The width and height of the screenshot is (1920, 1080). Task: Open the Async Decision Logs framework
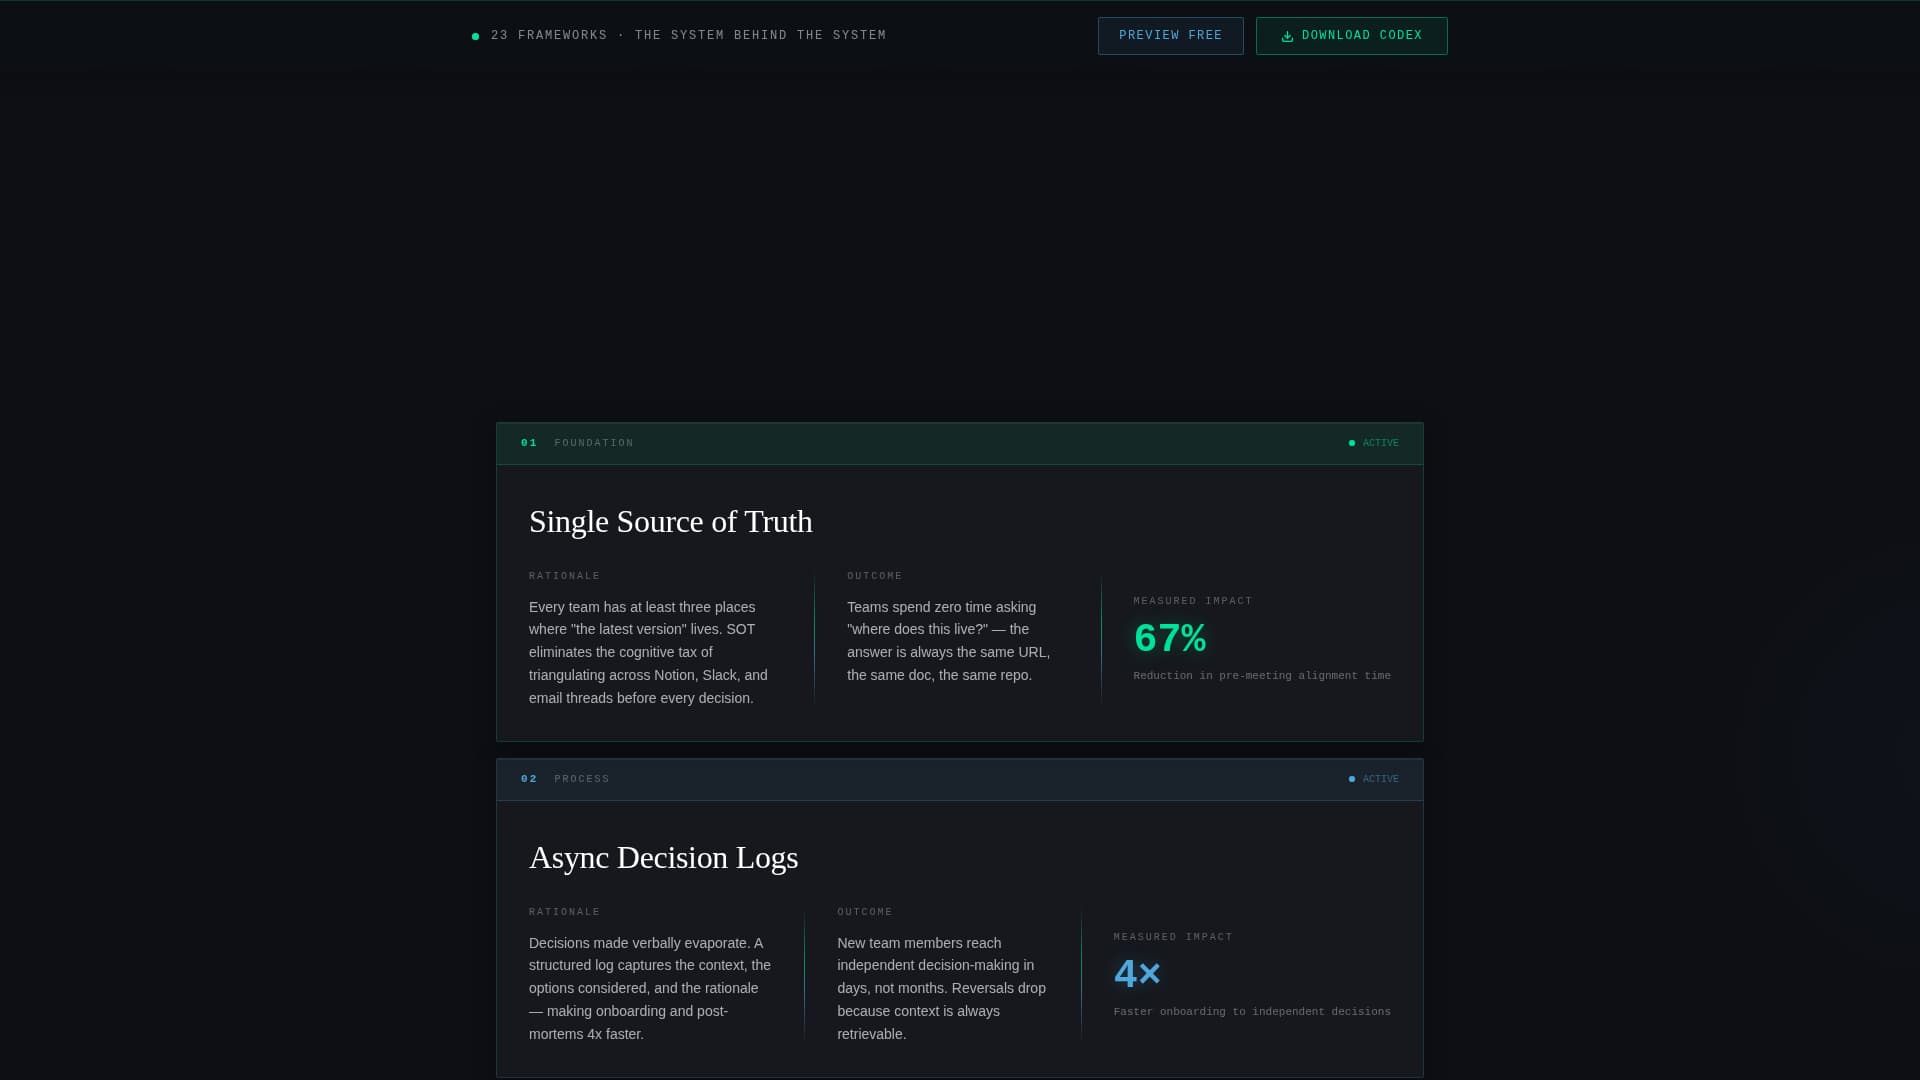pos(663,857)
